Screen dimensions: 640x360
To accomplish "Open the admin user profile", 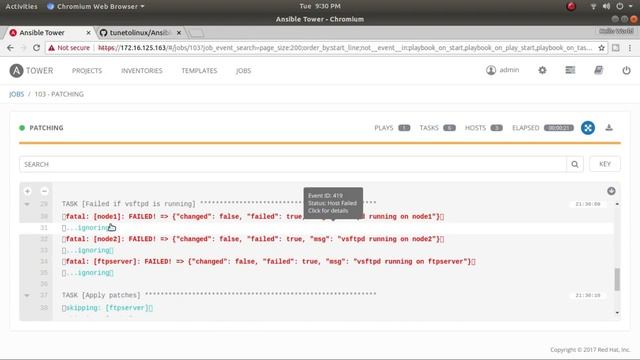I will 502,70.
